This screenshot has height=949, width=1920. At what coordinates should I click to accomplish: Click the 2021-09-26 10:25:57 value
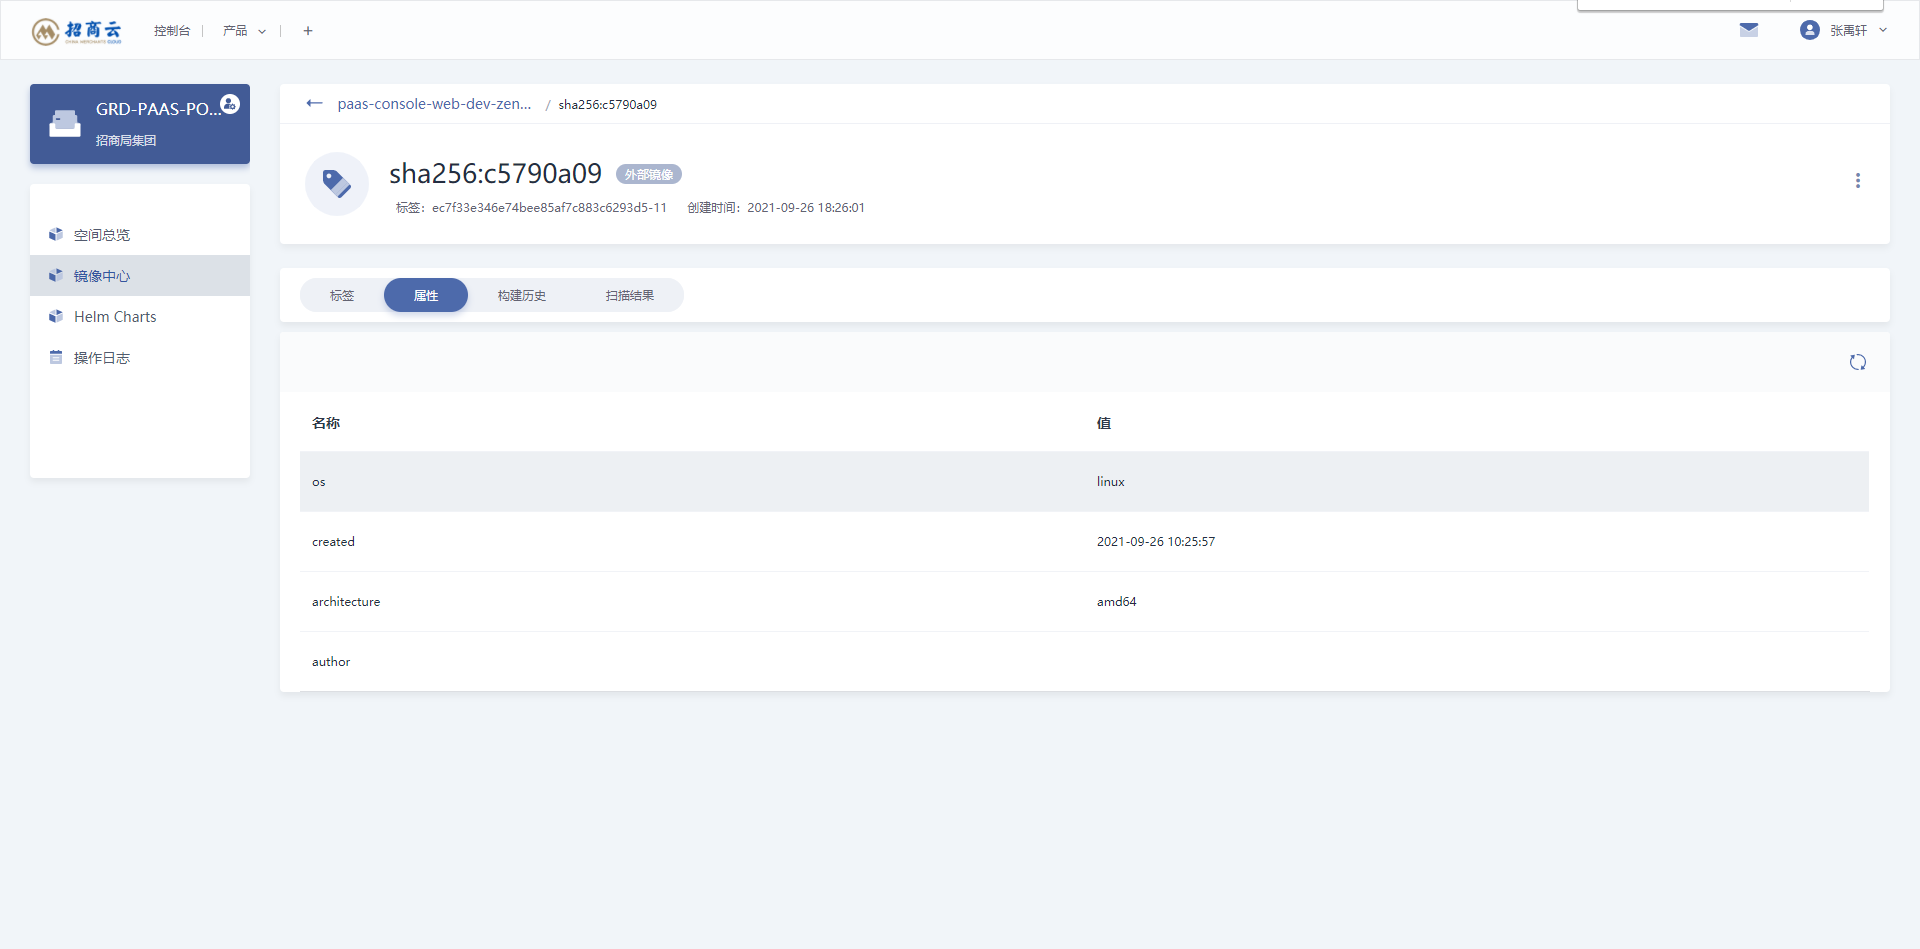point(1156,542)
